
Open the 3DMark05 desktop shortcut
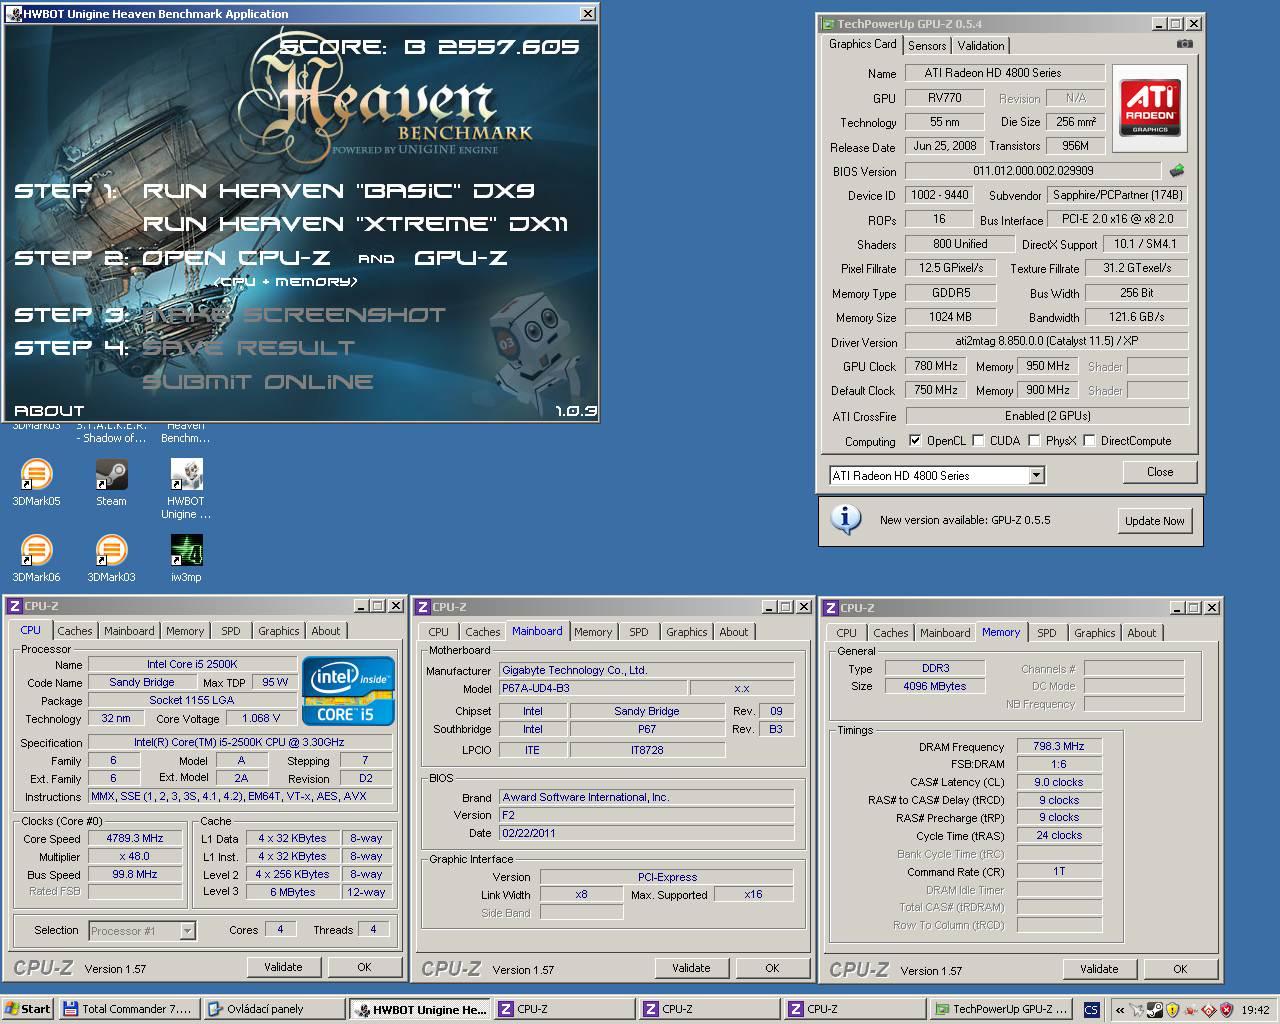tap(36, 482)
